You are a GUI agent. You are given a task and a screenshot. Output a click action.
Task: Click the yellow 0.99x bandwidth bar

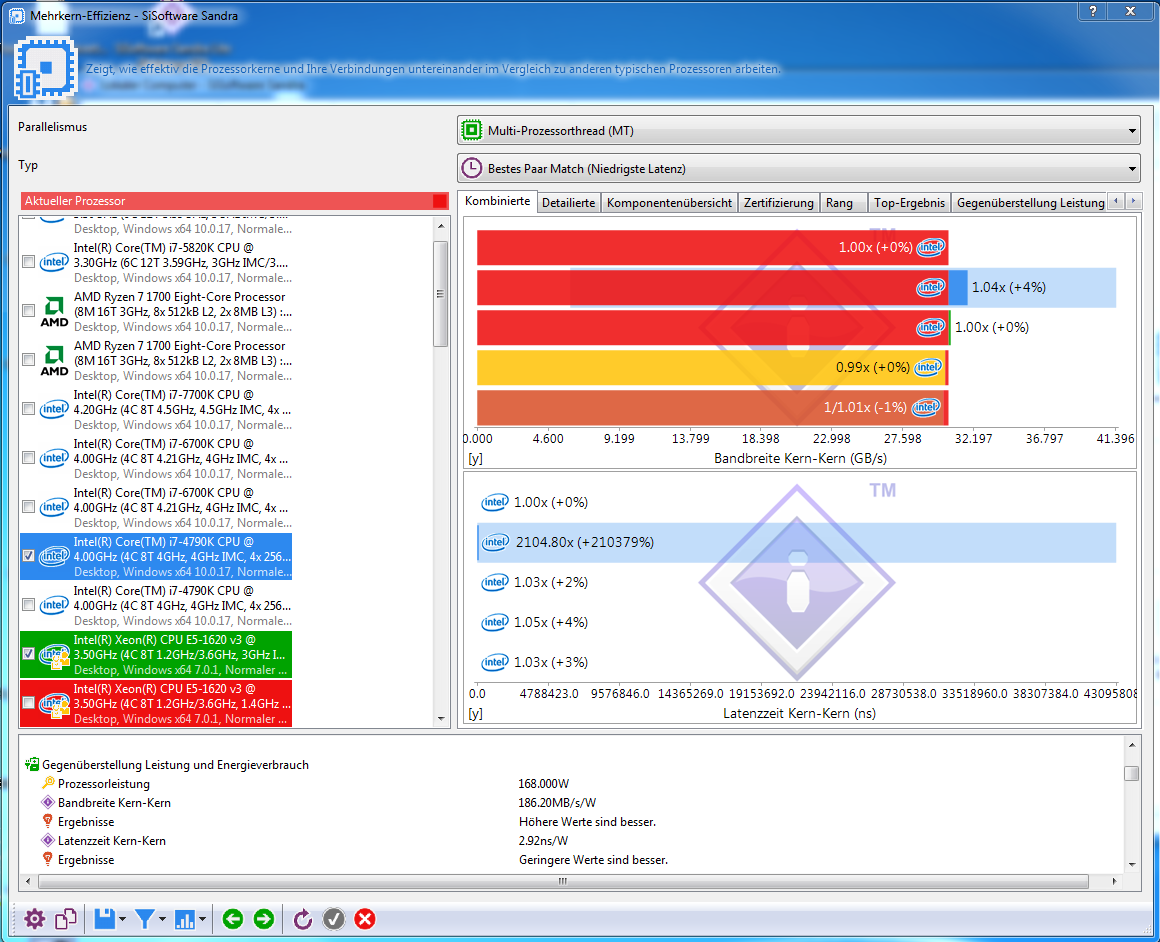(711, 367)
